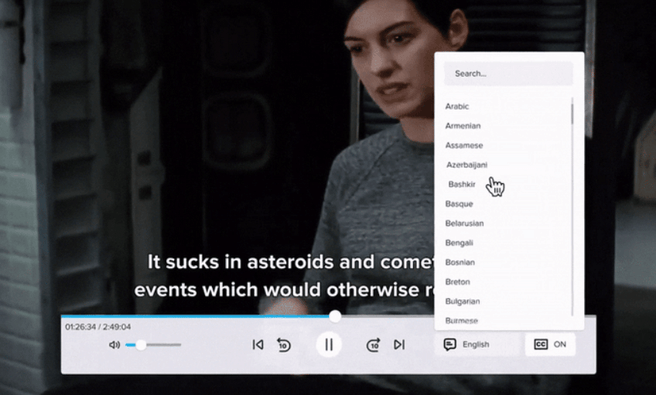
Task: Click the language Search field
Action: pyautogui.click(x=508, y=74)
